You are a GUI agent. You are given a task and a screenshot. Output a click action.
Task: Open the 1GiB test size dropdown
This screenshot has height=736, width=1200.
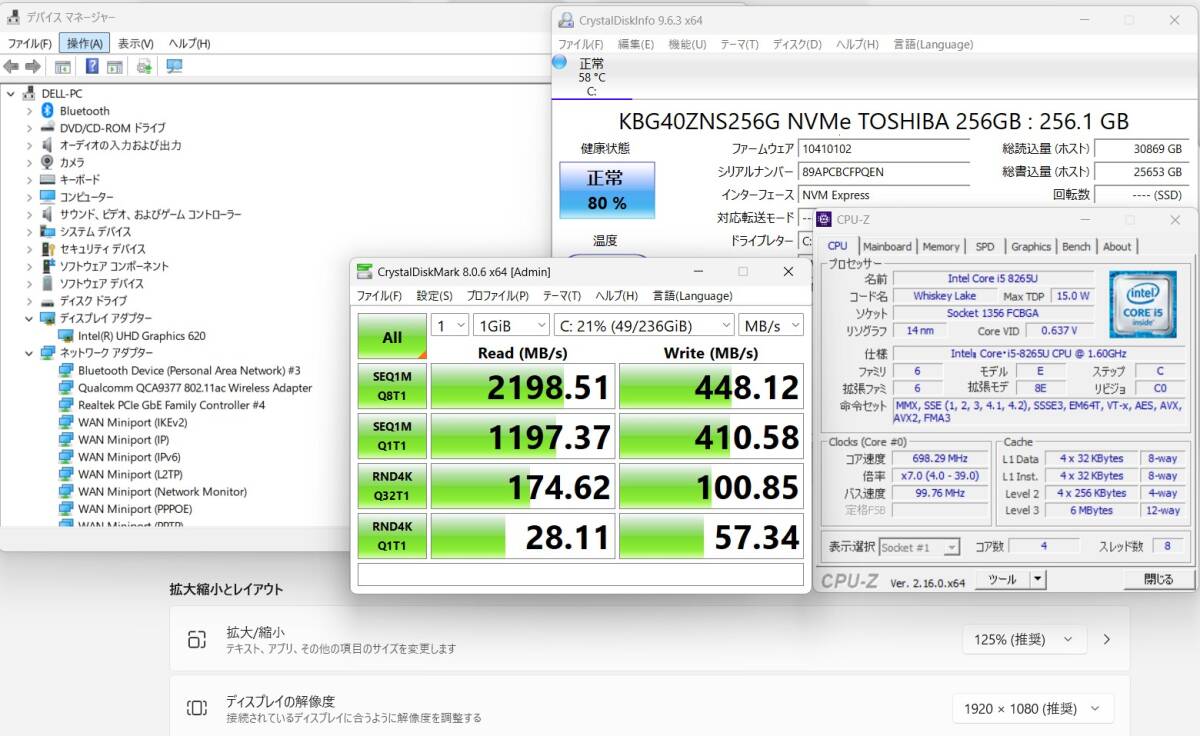click(x=511, y=325)
